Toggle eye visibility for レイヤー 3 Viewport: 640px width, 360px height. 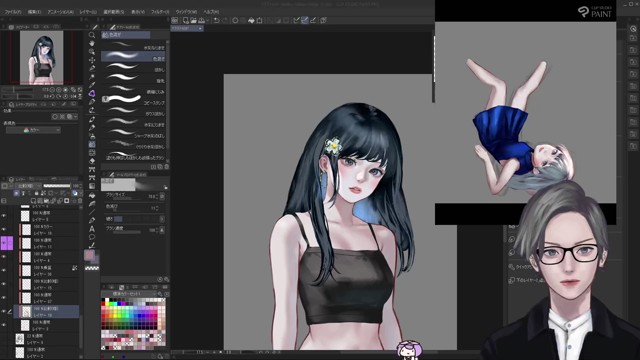[x=4, y=325]
